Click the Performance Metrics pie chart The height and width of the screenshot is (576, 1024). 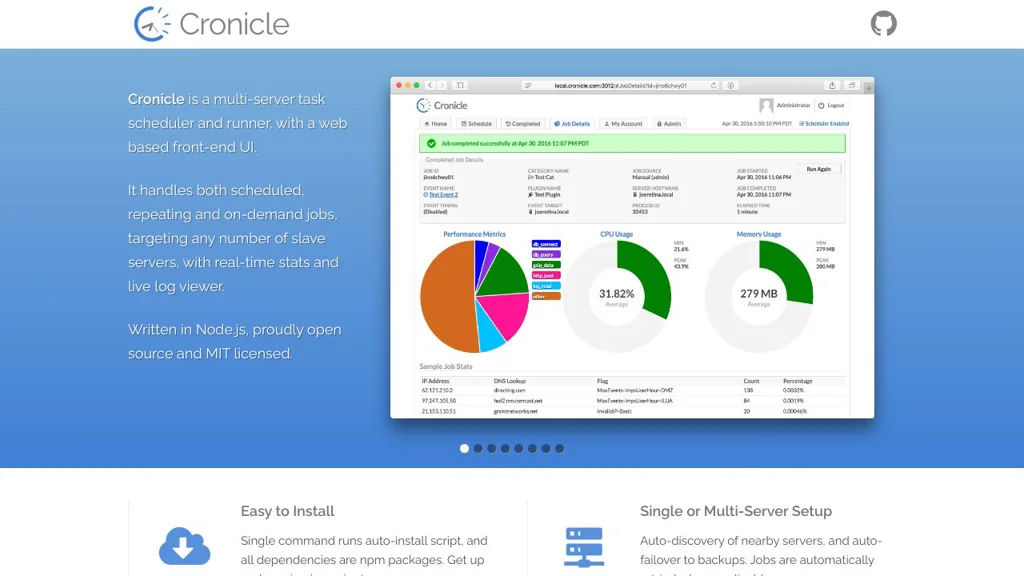click(475, 296)
